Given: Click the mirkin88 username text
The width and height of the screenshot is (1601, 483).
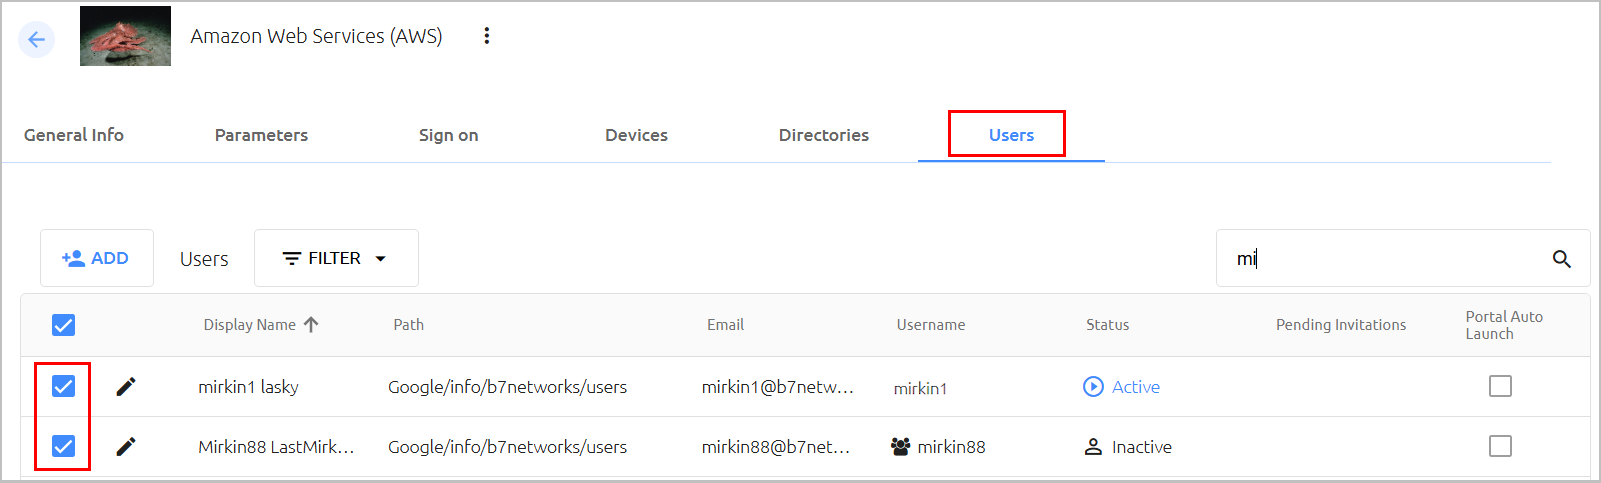Looking at the screenshot, I should (951, 447).
